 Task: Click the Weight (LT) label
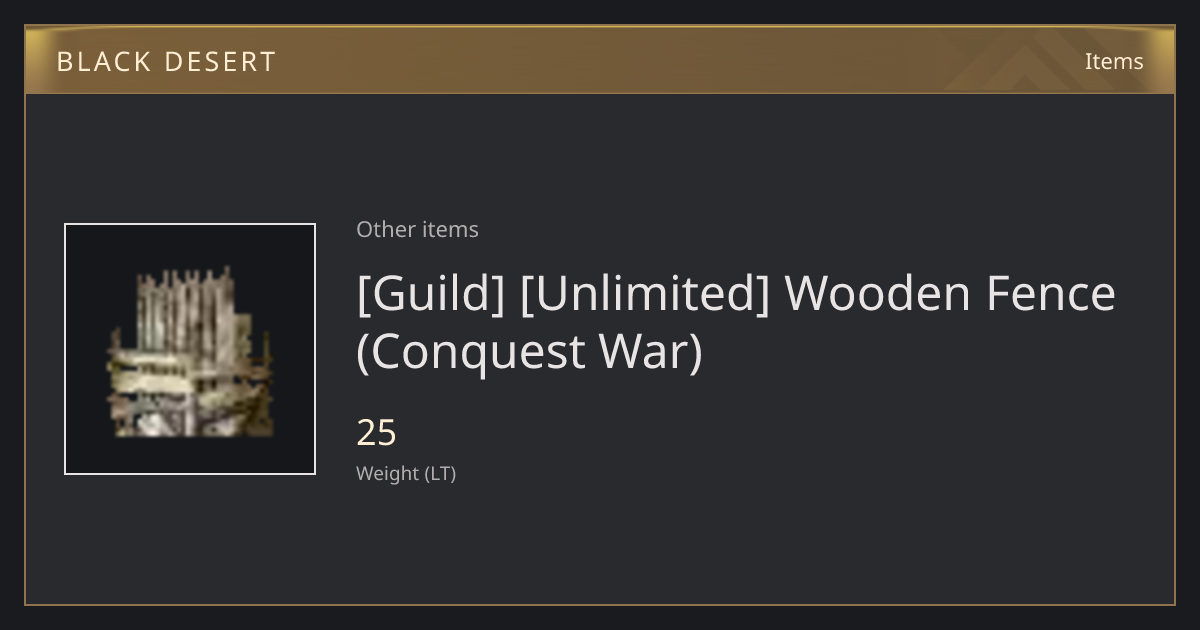tap(406, 473)
